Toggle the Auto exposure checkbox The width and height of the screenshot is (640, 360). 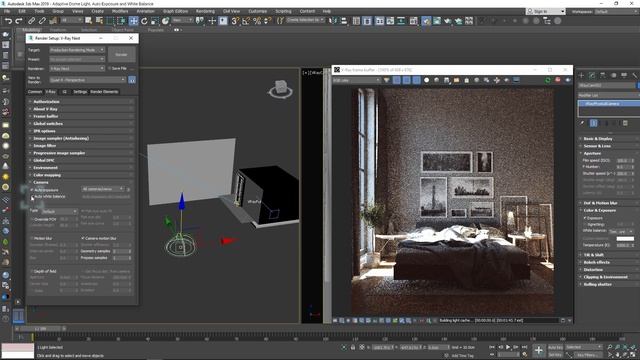(x=32, y=190)
